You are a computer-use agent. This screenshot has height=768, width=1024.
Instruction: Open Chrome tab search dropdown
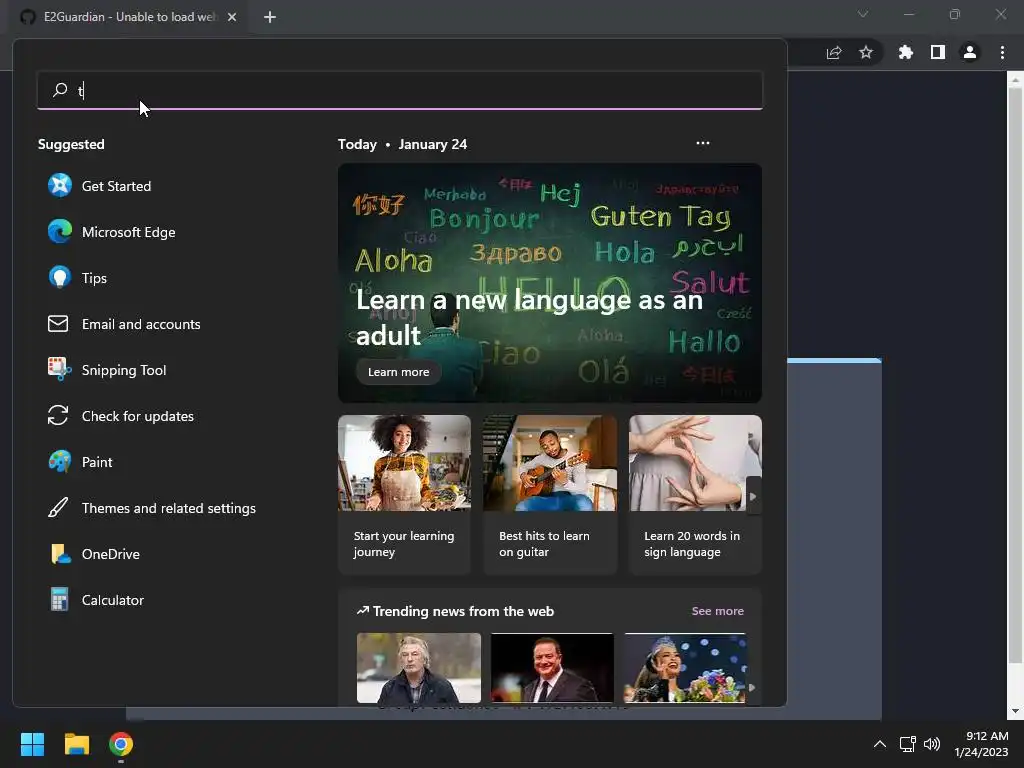(863, 14)
